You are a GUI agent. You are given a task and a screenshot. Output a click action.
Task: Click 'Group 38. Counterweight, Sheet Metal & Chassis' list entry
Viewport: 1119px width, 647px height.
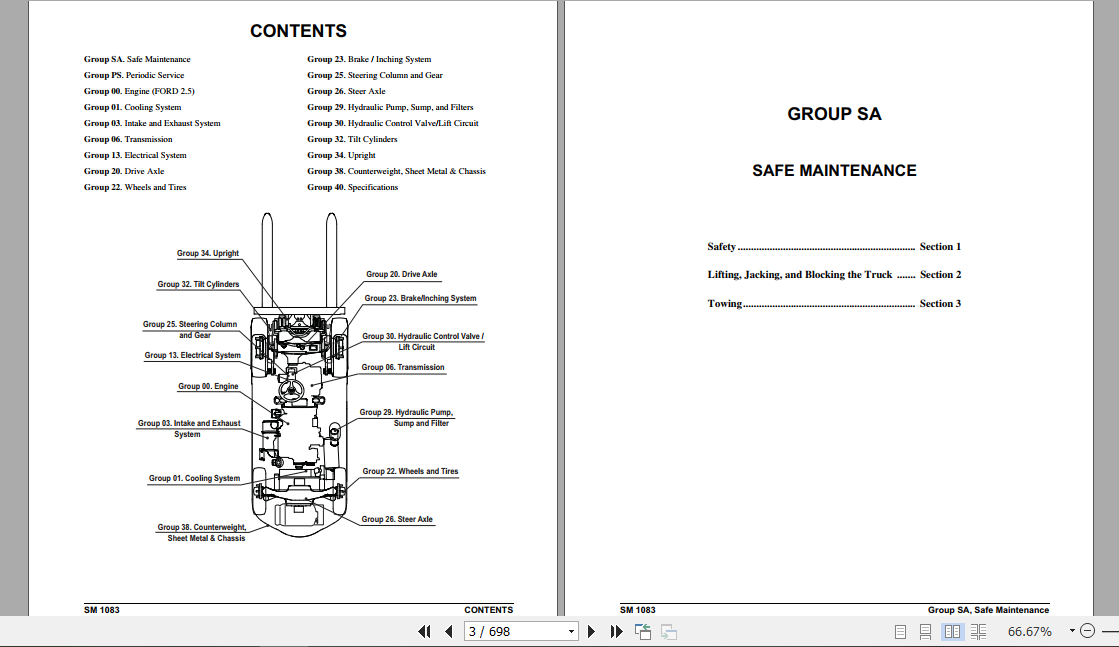coord(397,171)
